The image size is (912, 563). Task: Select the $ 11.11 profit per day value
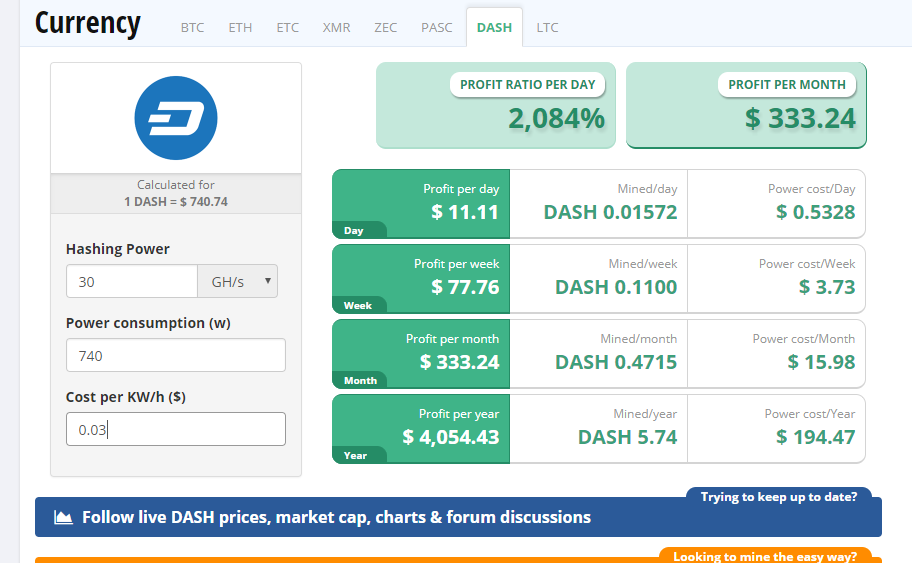[x=465, y=212]
